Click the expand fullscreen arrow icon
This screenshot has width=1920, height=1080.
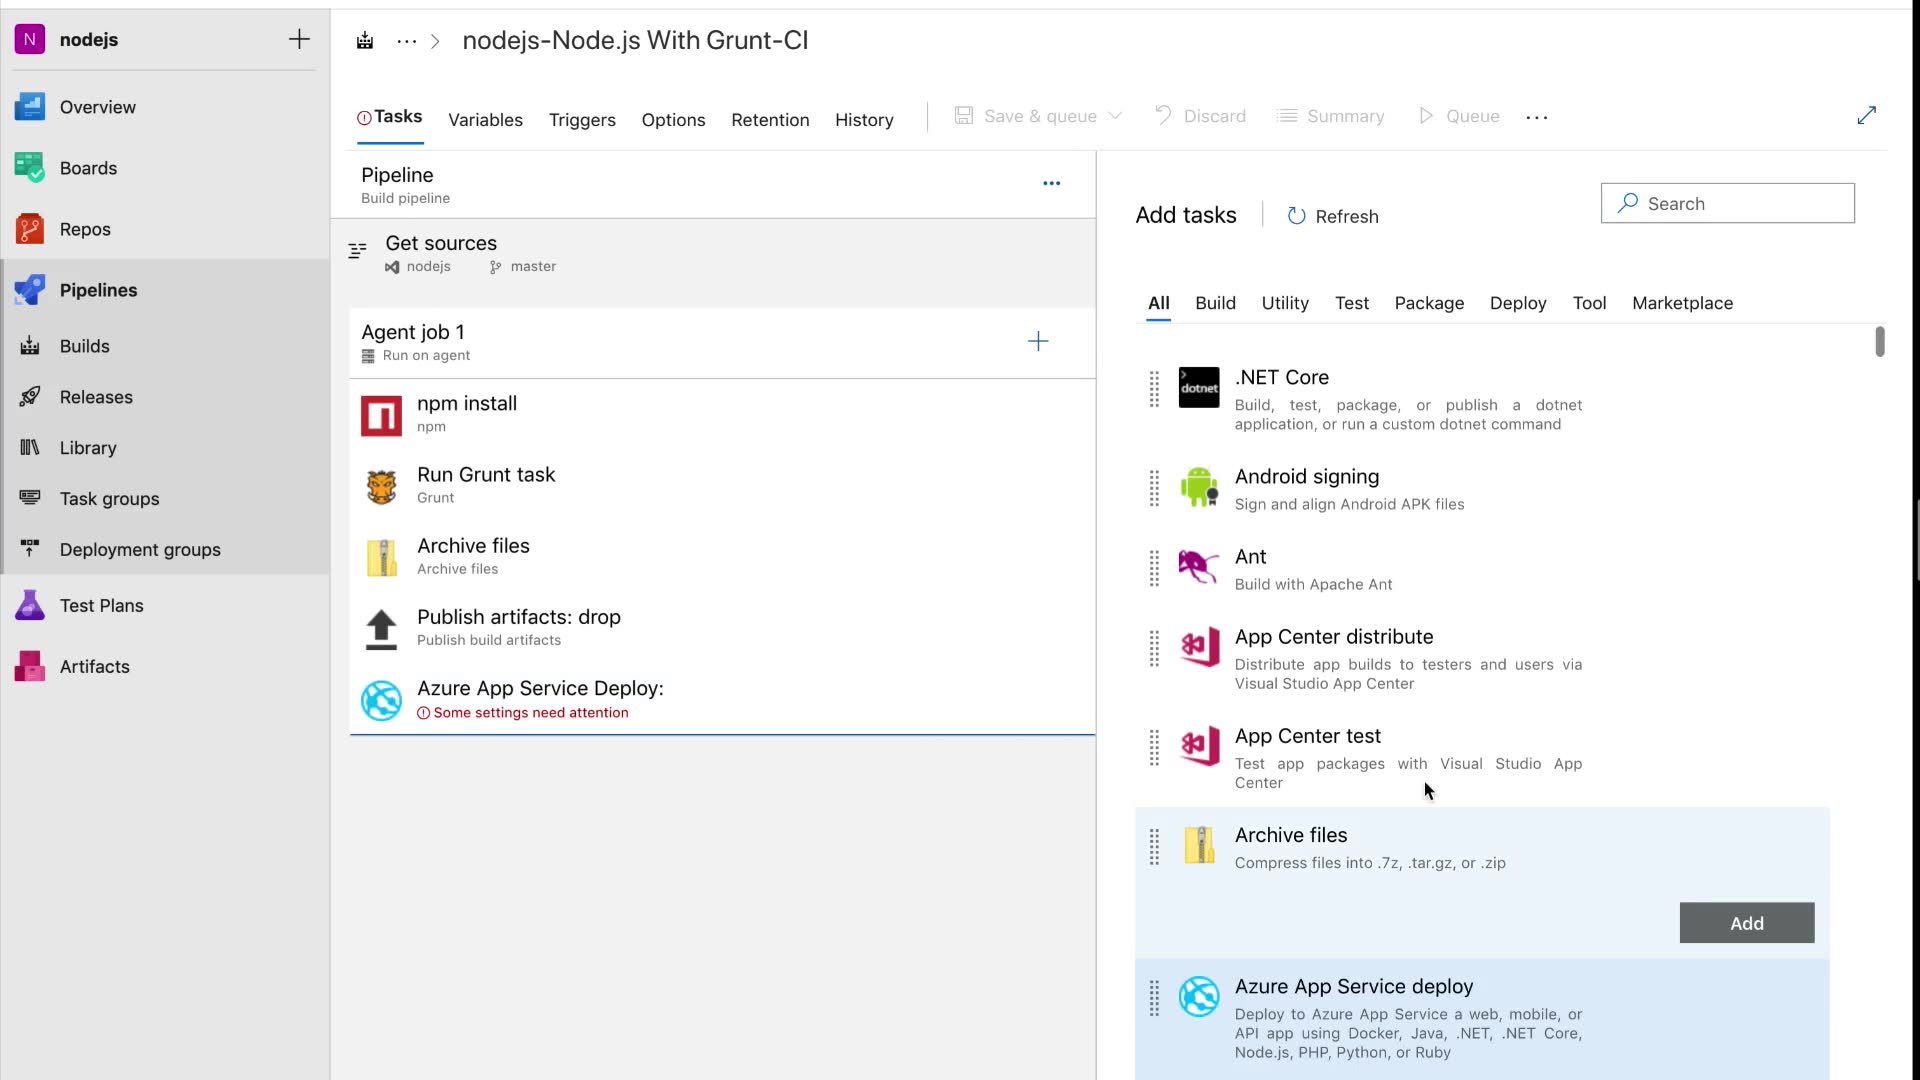point(1866,116)
